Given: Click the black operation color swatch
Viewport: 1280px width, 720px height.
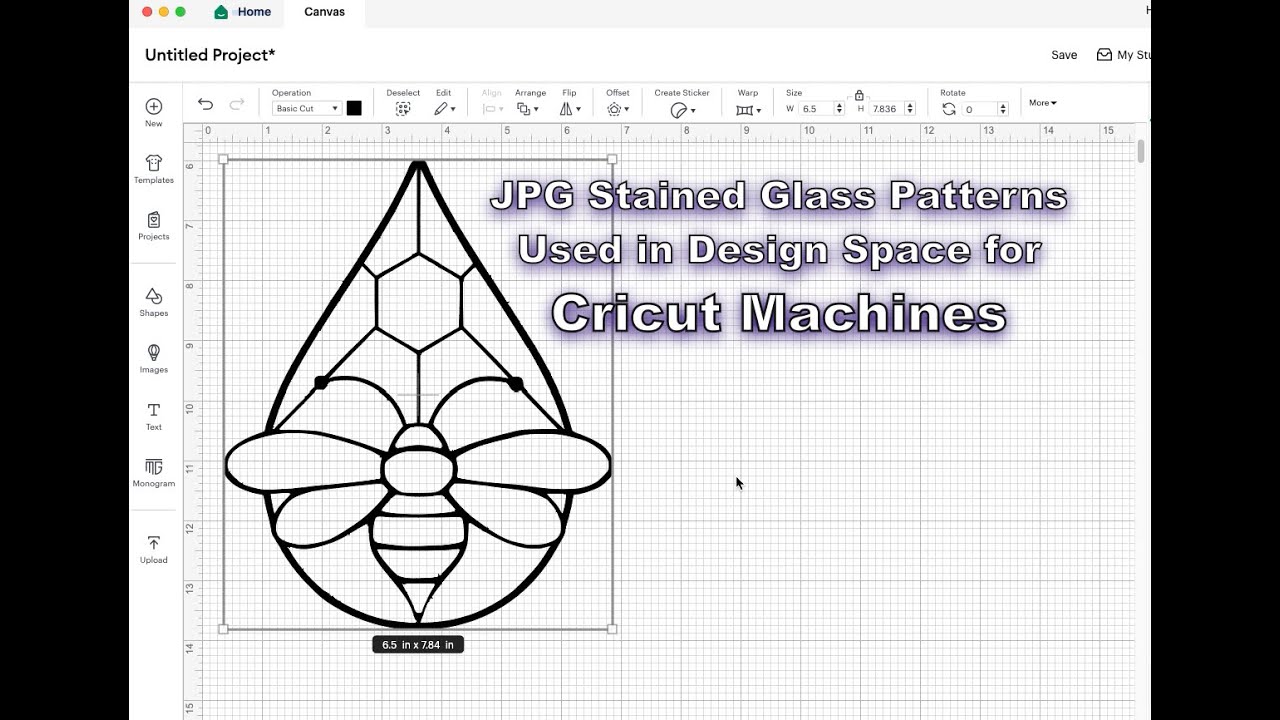Looking at the screenshot, I should tap(354, 109).
